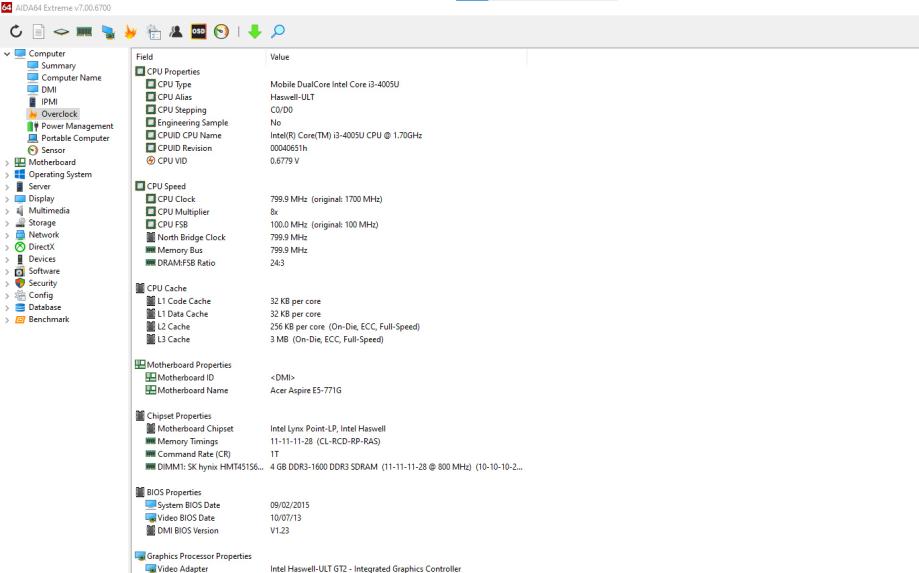The image size is (919, 573).
Task: Select the Motherboard Name row
Action: 331,390
